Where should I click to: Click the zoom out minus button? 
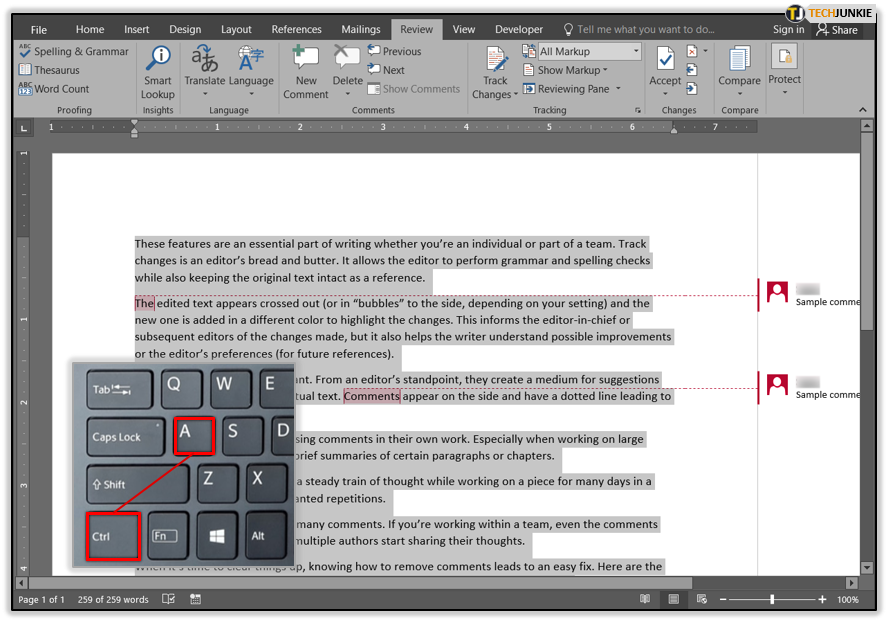point(723,599)
